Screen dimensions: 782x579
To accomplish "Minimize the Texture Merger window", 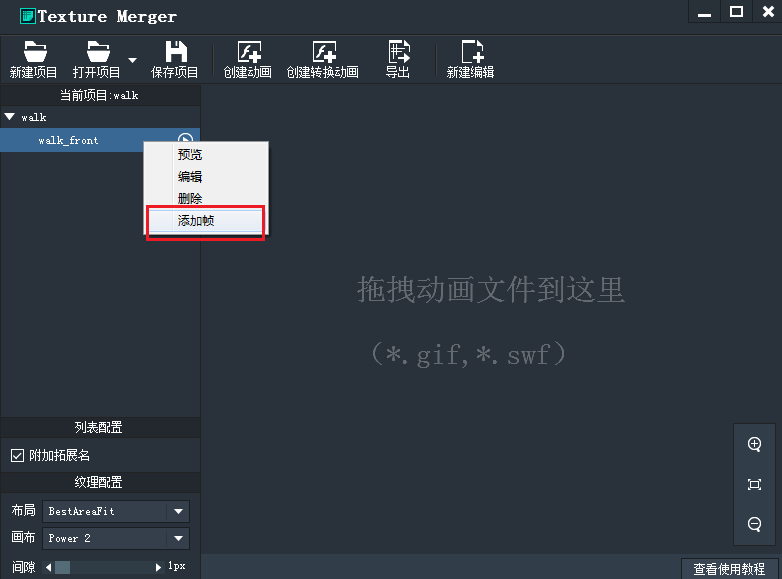I will tap(704, 12).
